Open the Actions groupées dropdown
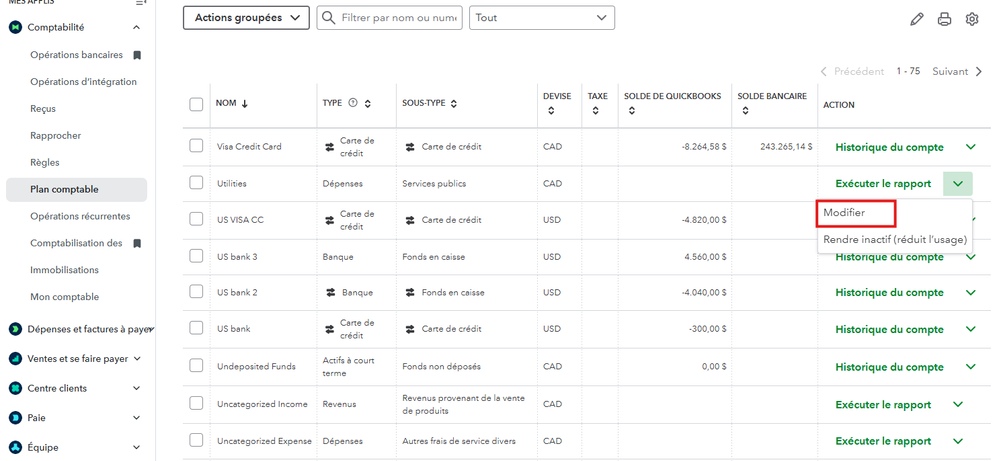999x461 pixels. click(x=246, y=18)
